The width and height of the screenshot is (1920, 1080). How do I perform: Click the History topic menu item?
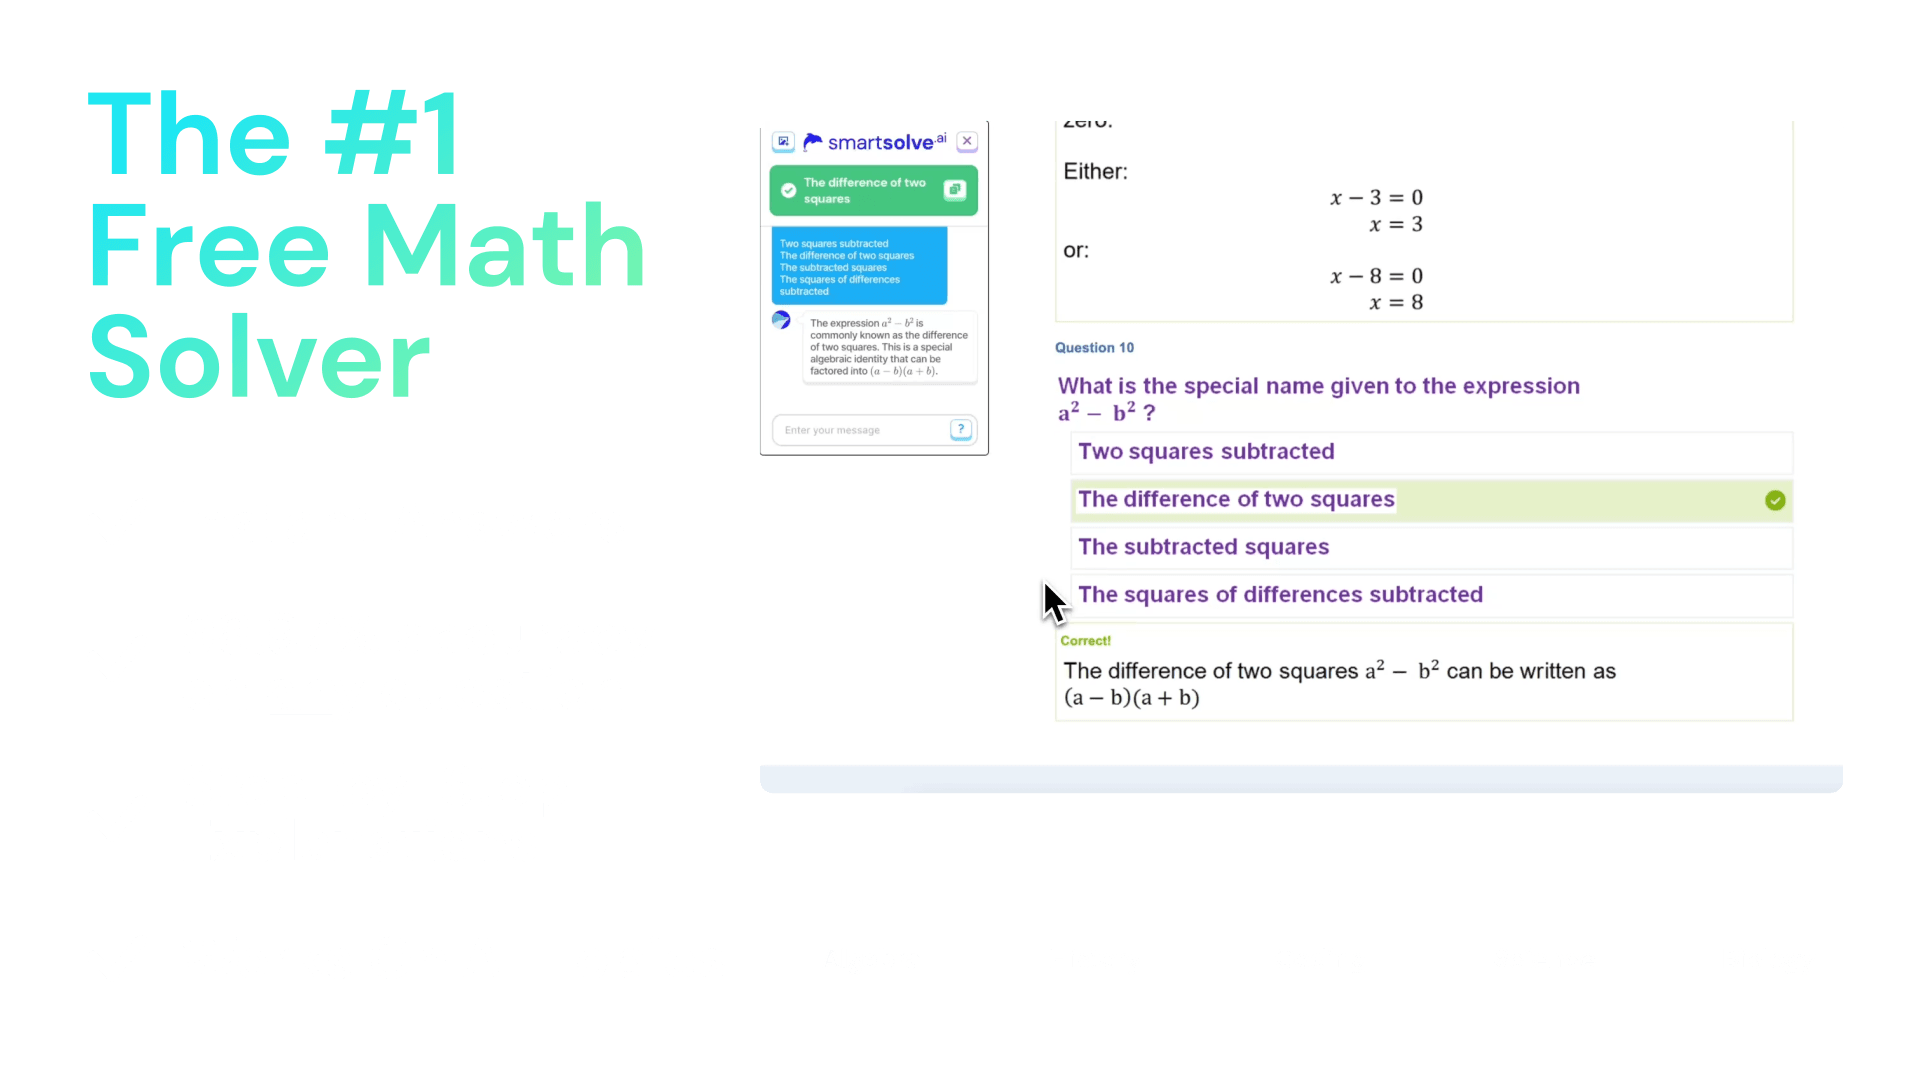tap(1095, 959)
